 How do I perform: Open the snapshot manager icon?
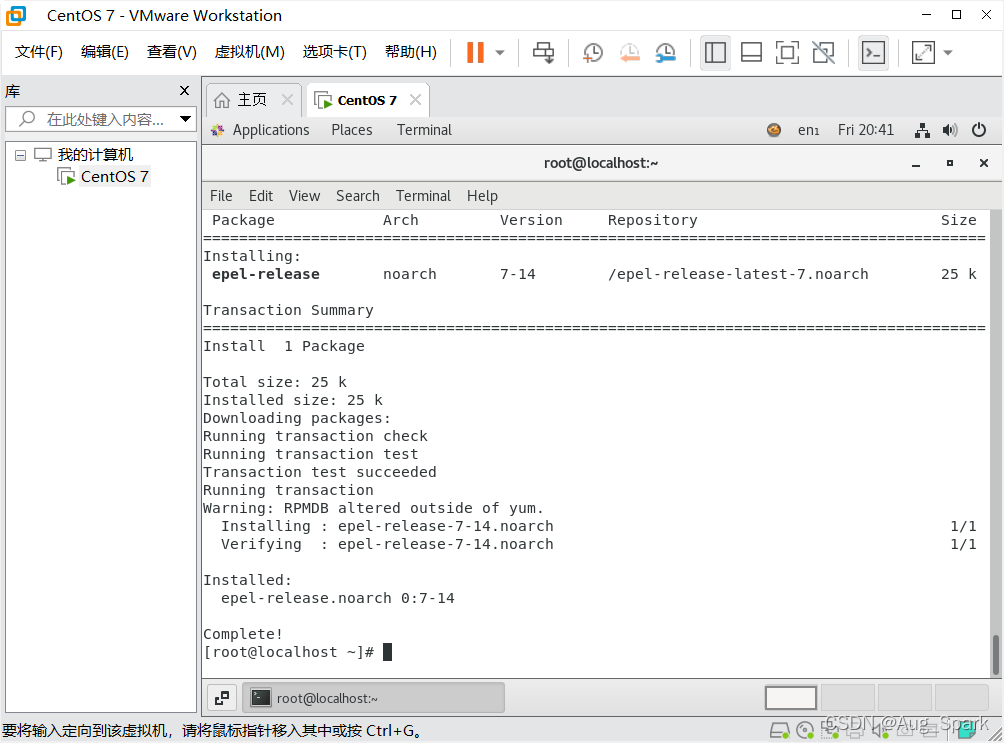[666, 53]
